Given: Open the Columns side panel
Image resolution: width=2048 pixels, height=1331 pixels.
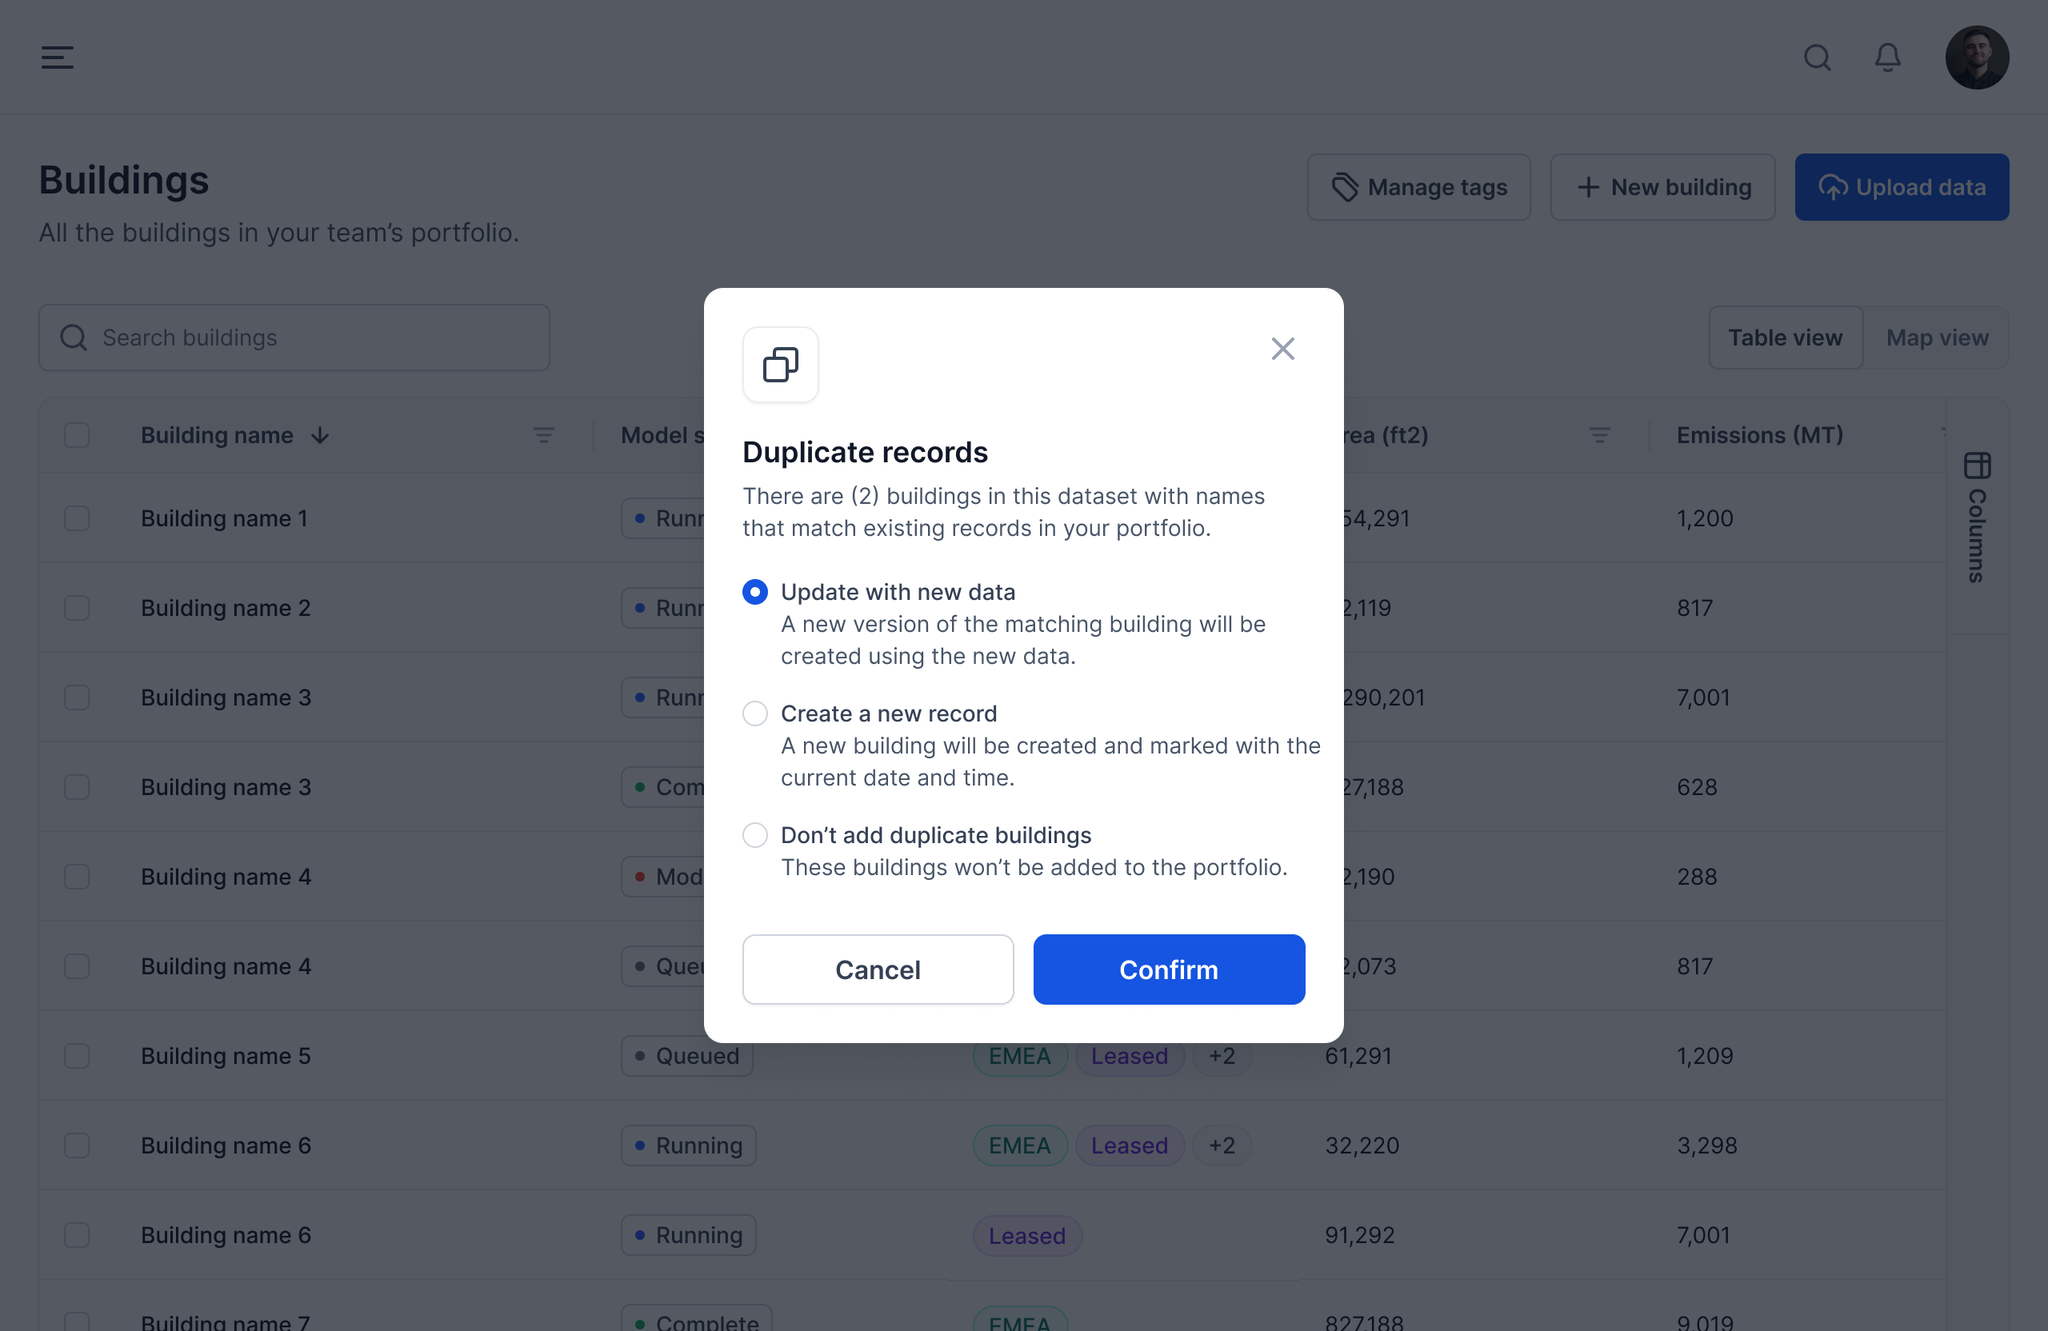Looking at the screenshot, I should click(x=1977, y=518).
